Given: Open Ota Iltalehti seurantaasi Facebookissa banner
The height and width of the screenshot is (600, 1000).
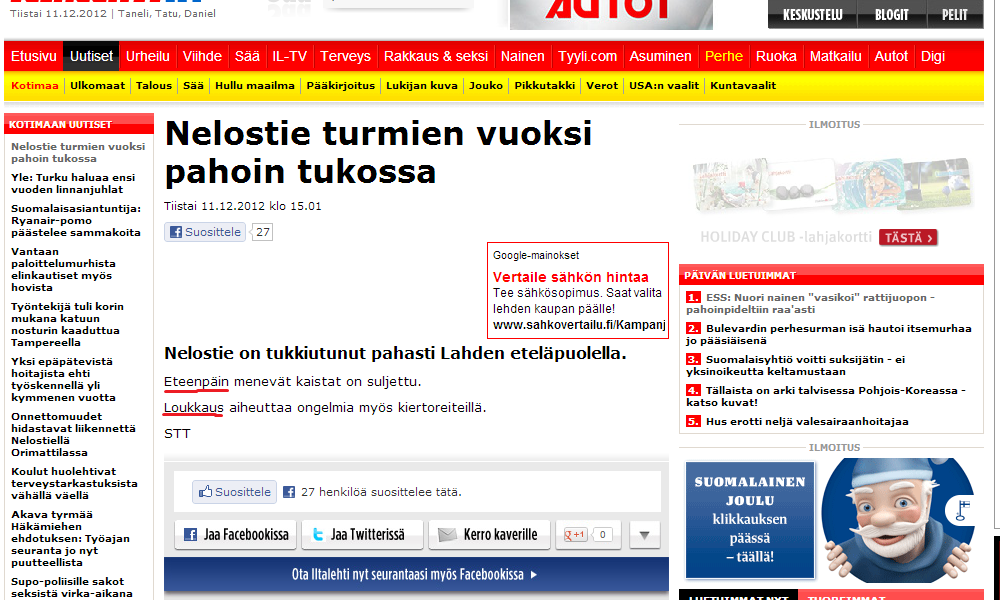Looking at the screenshot, I should (416, 574).
